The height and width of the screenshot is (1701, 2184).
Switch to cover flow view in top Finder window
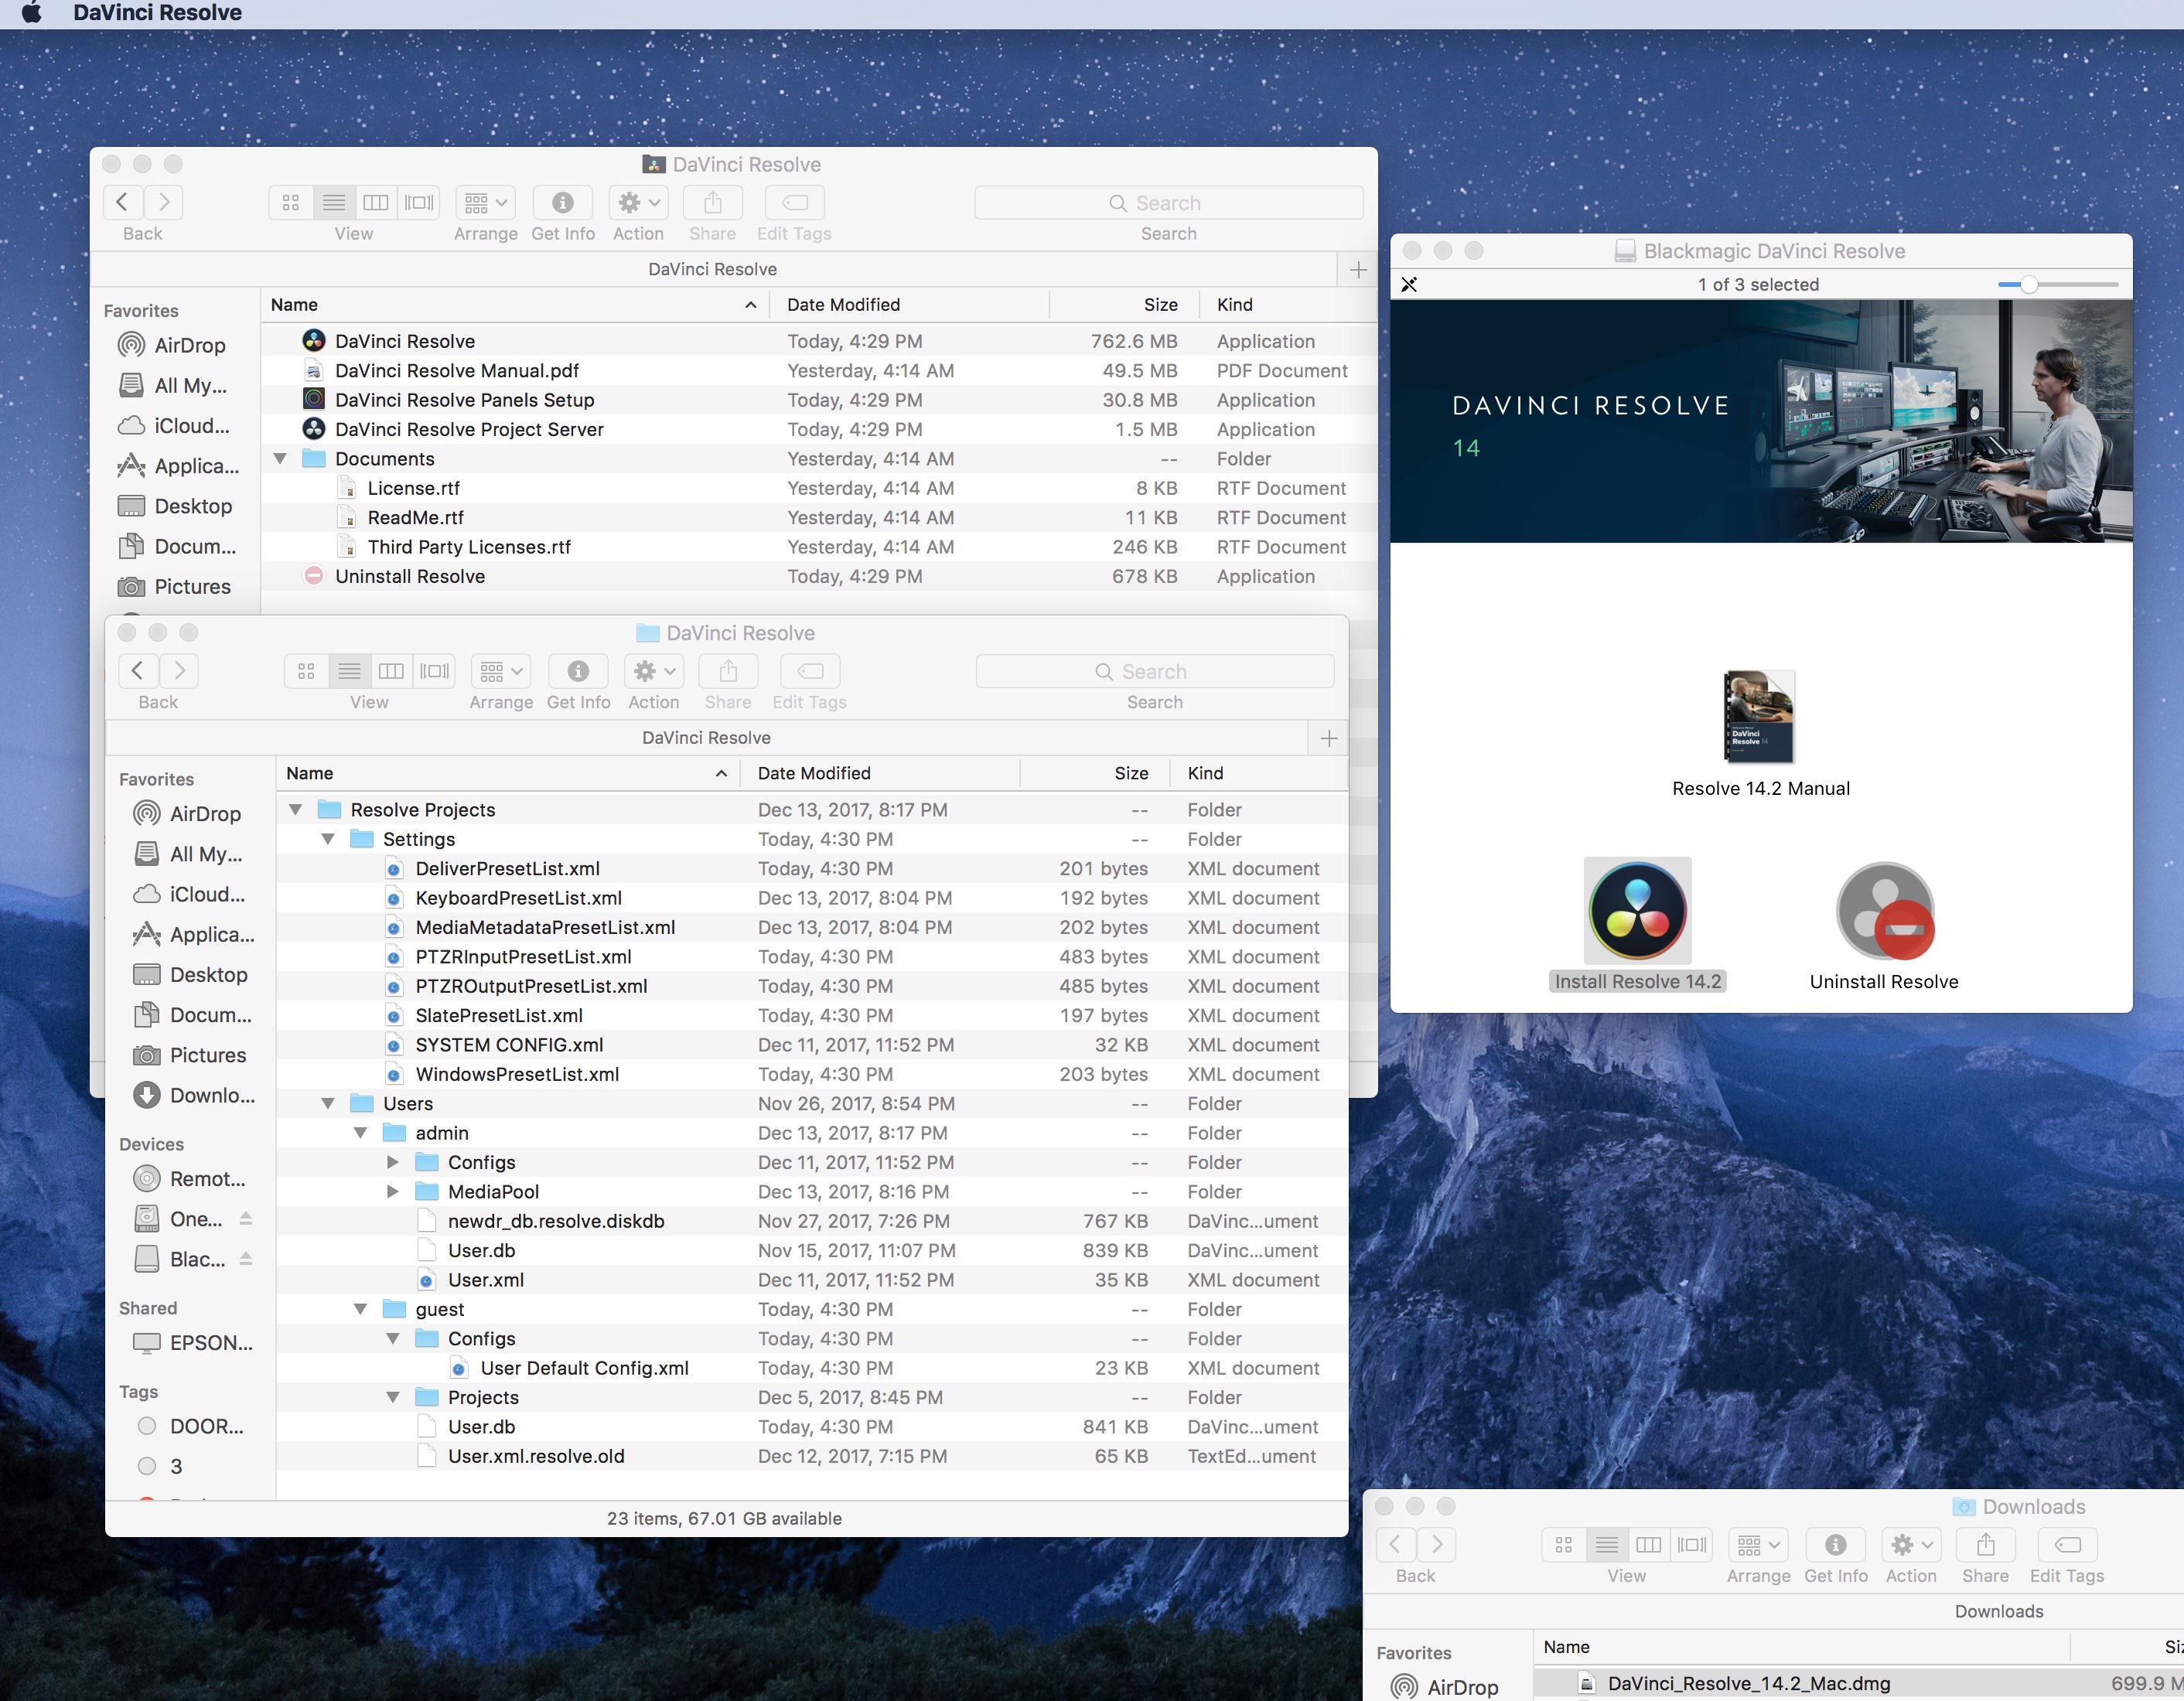(x=419, y=203)
